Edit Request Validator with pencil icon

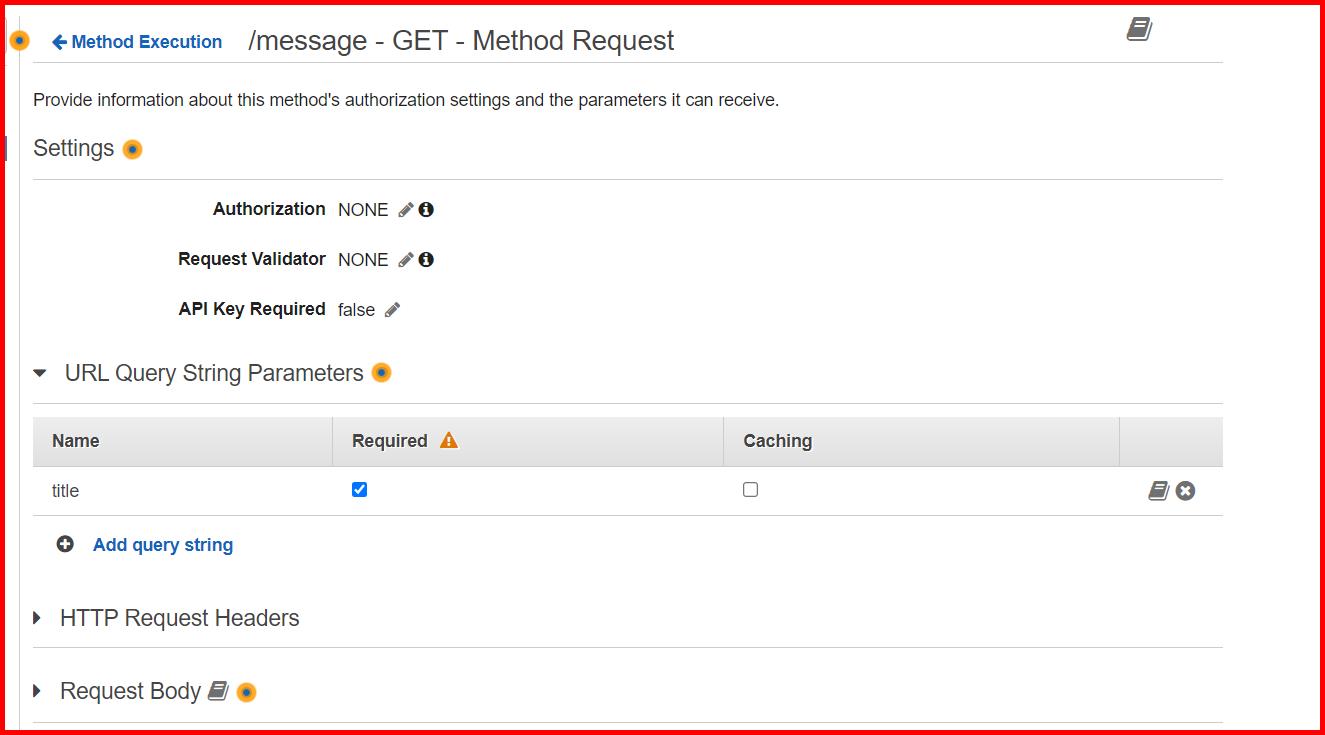tap(405, 260)
